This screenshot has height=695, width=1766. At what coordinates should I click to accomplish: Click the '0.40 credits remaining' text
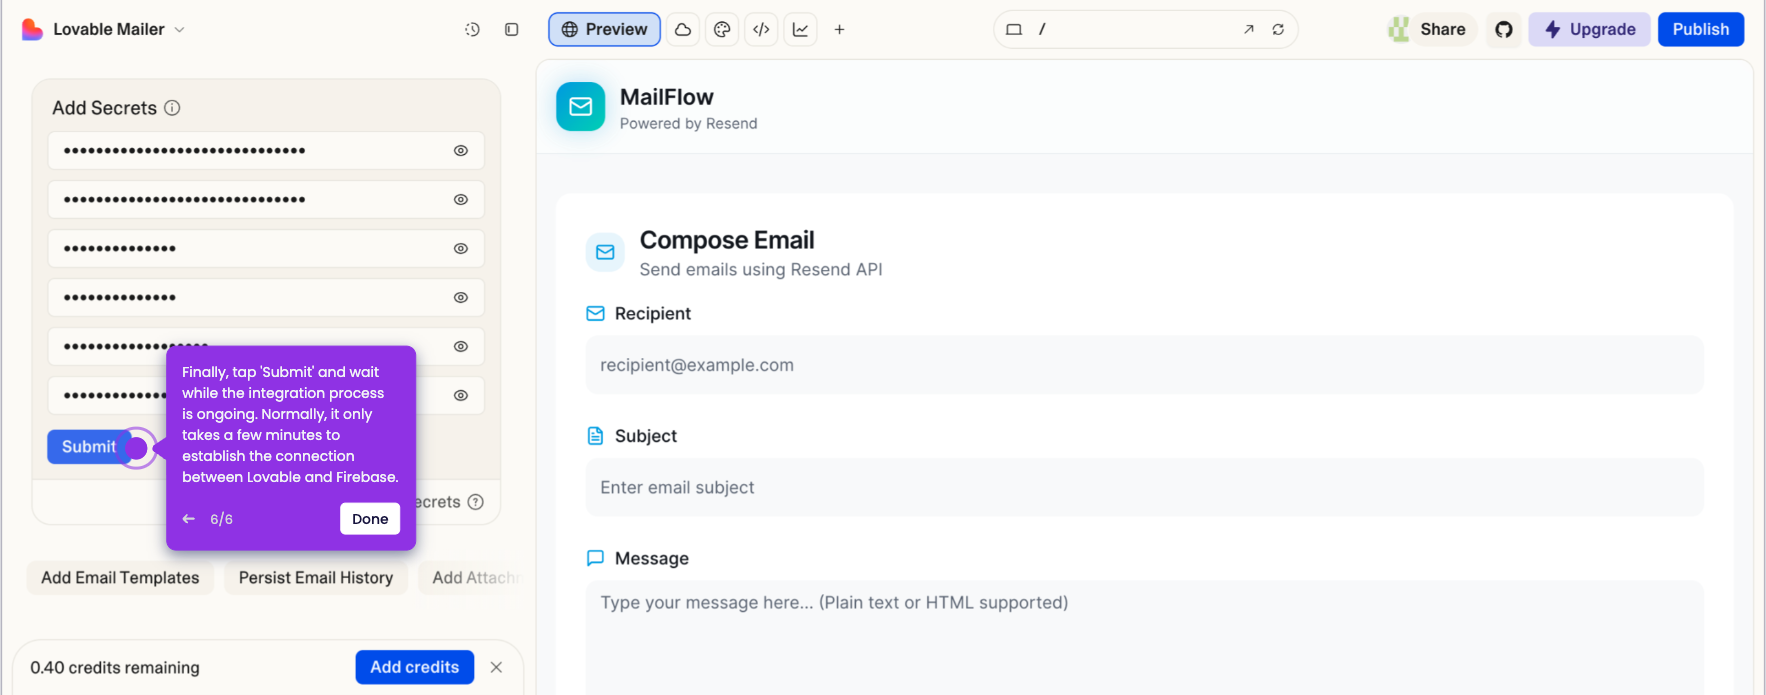[115, 668]
